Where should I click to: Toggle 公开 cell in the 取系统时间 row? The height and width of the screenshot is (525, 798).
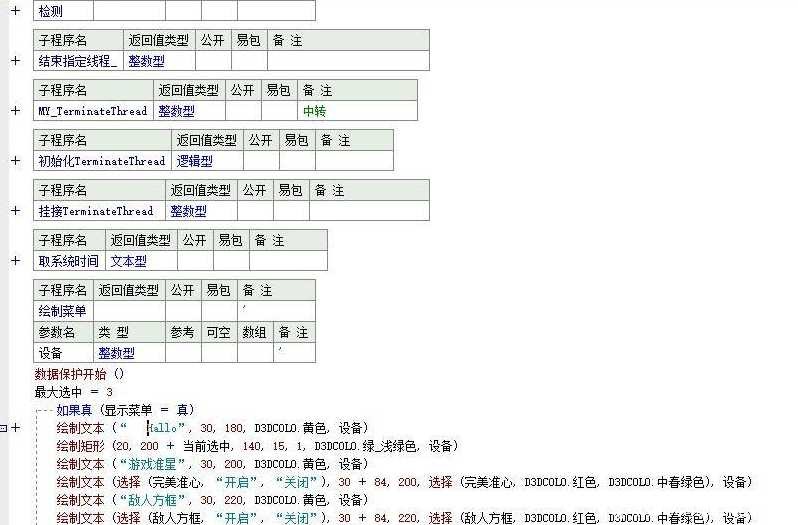coord(195,261)
